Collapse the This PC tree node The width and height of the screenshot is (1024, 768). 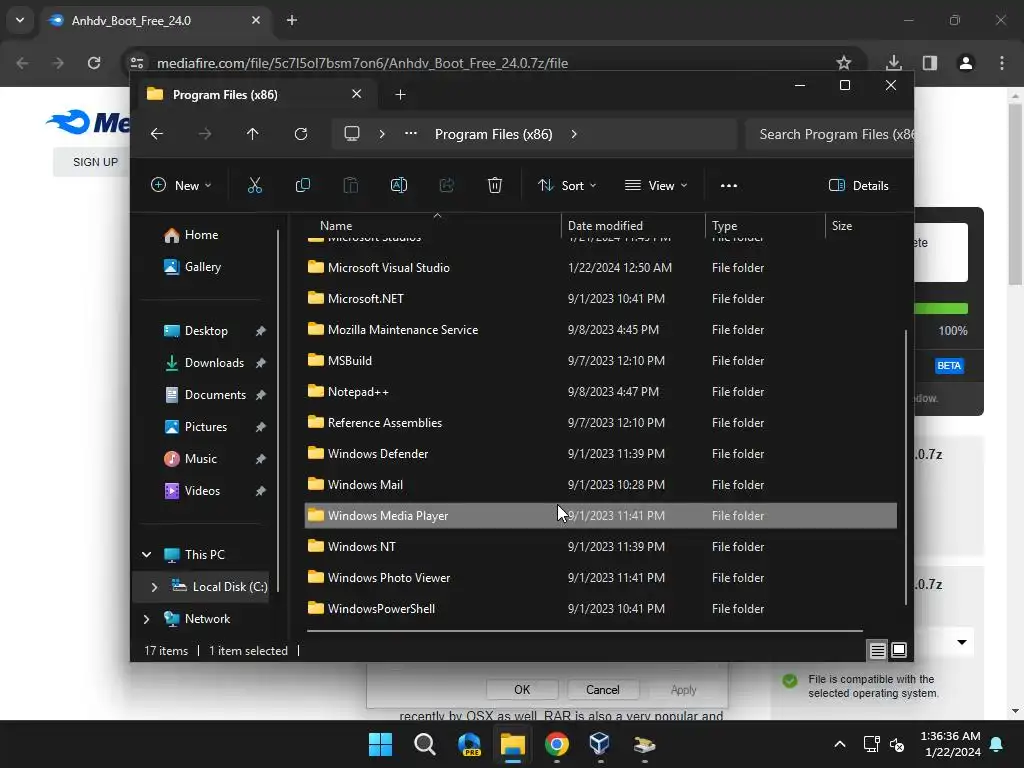147,554
